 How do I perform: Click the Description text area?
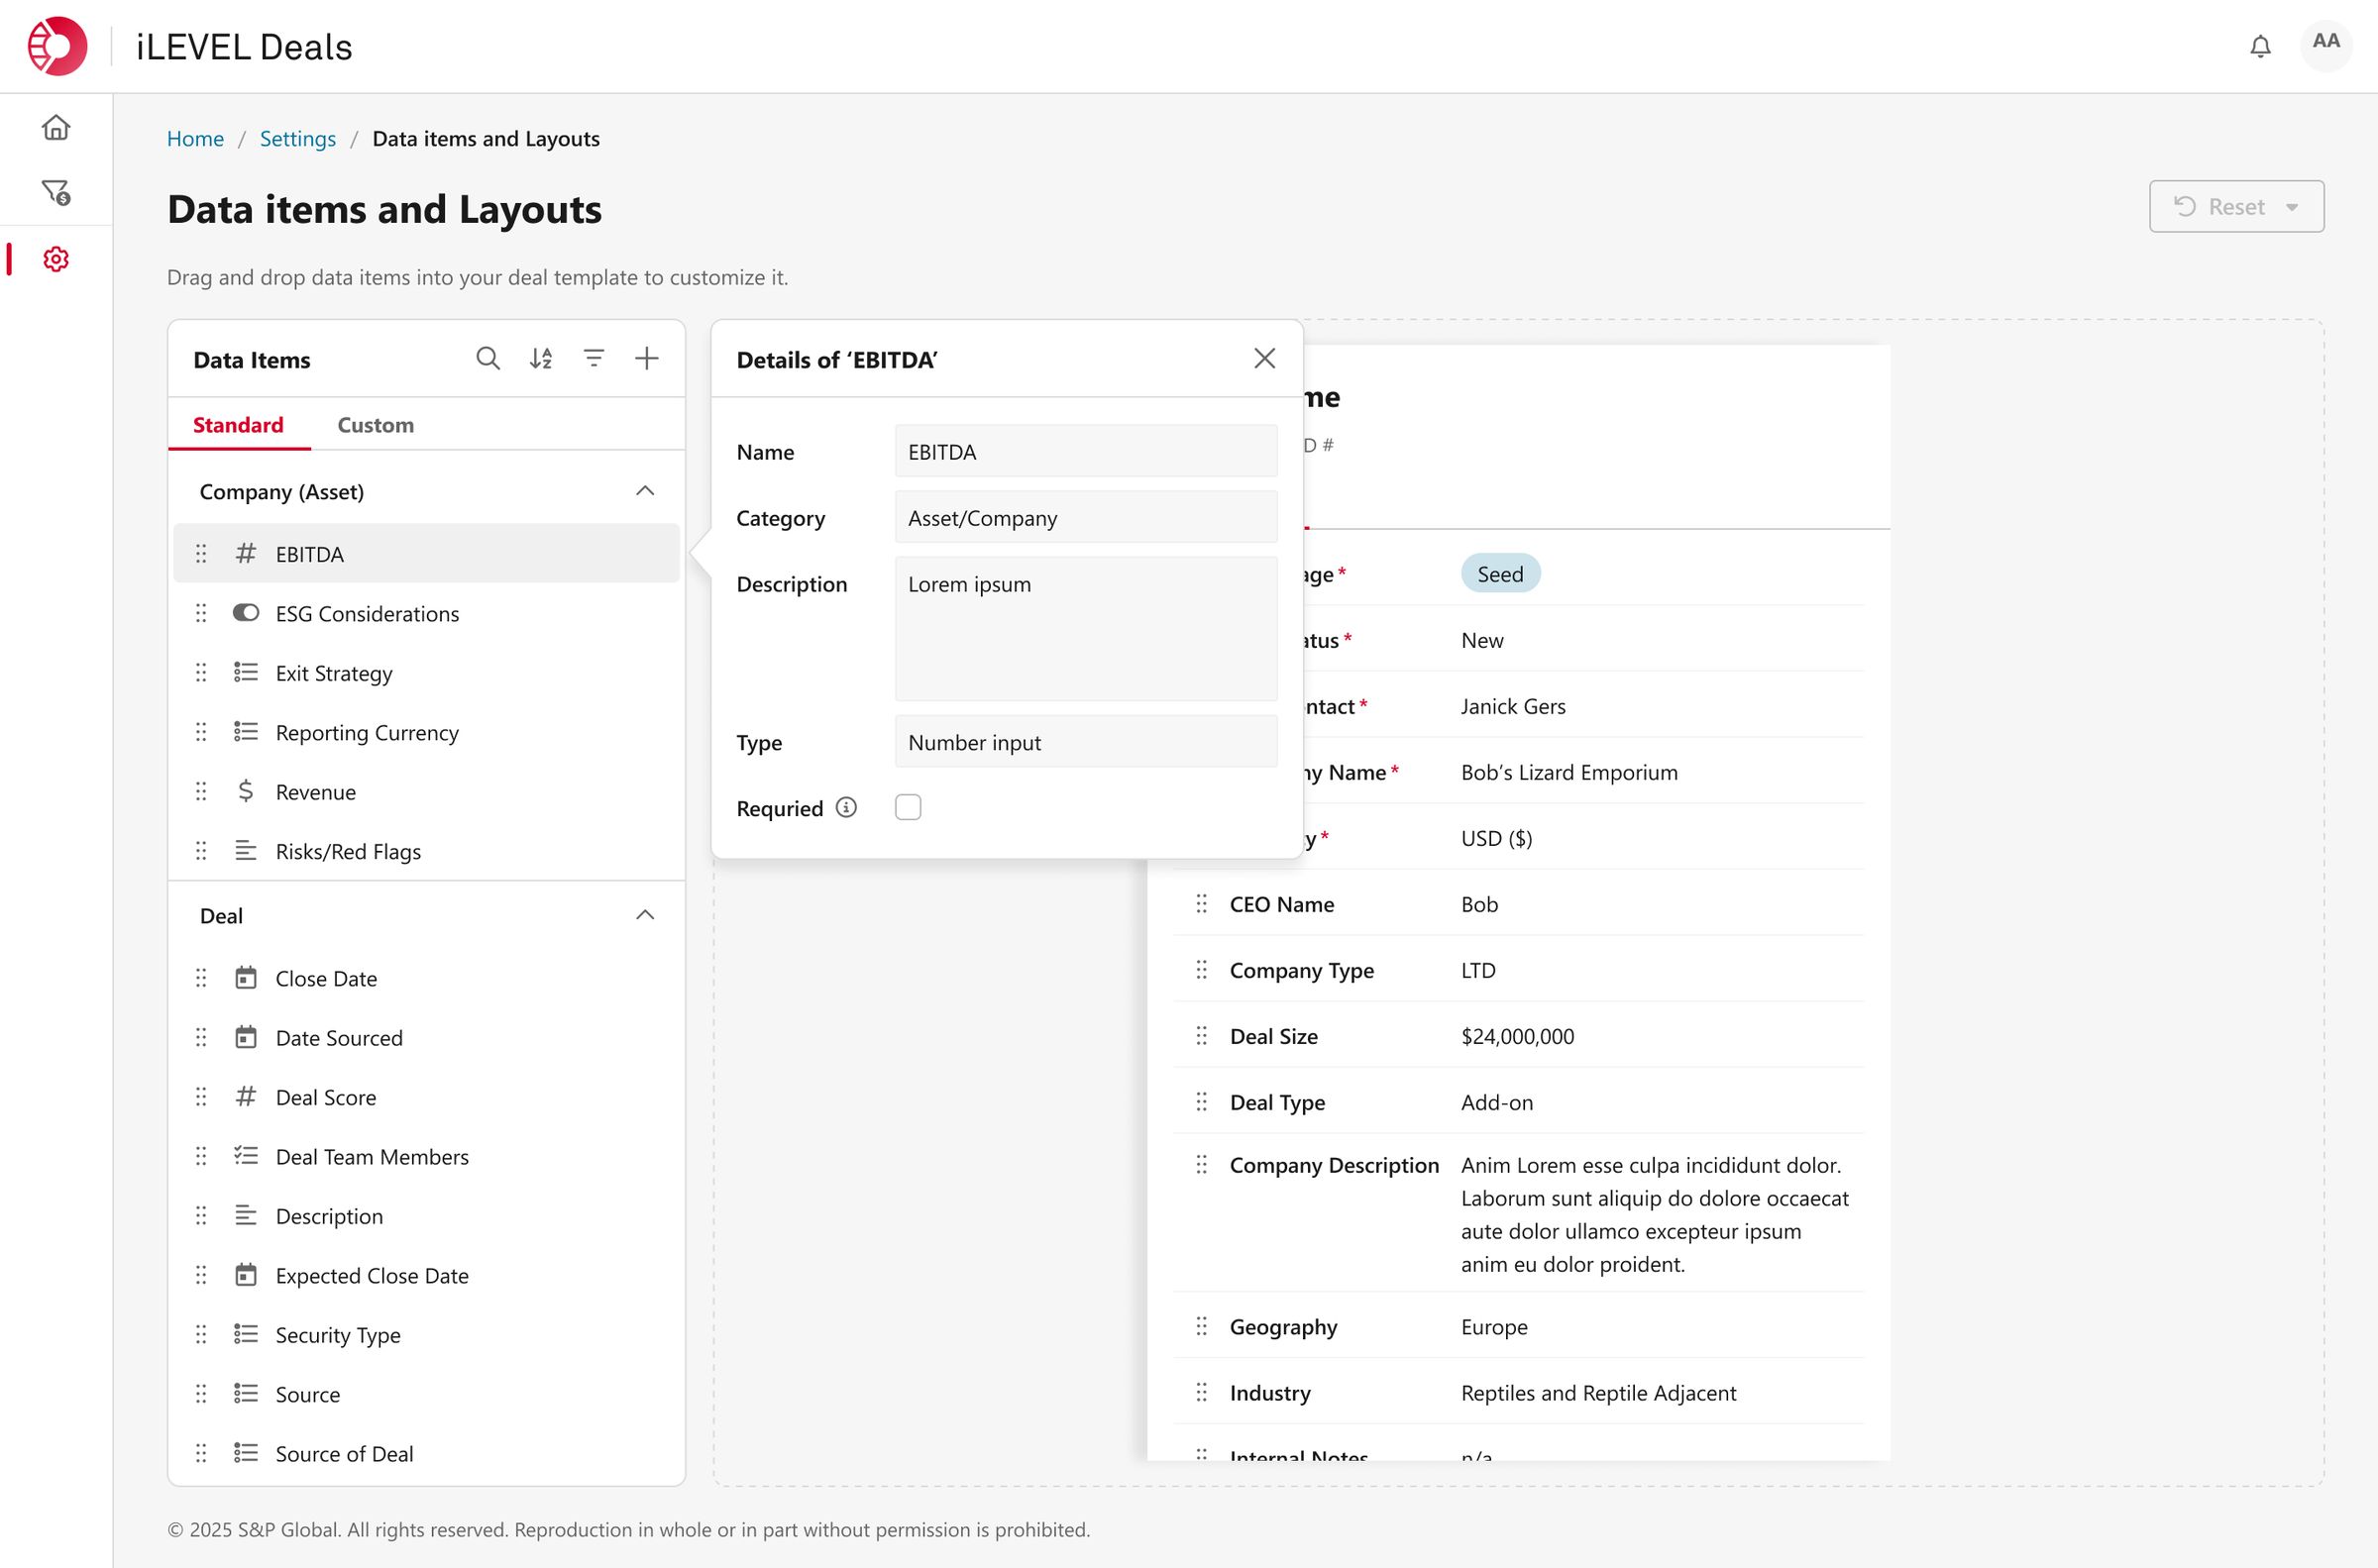coord(1086,628)
